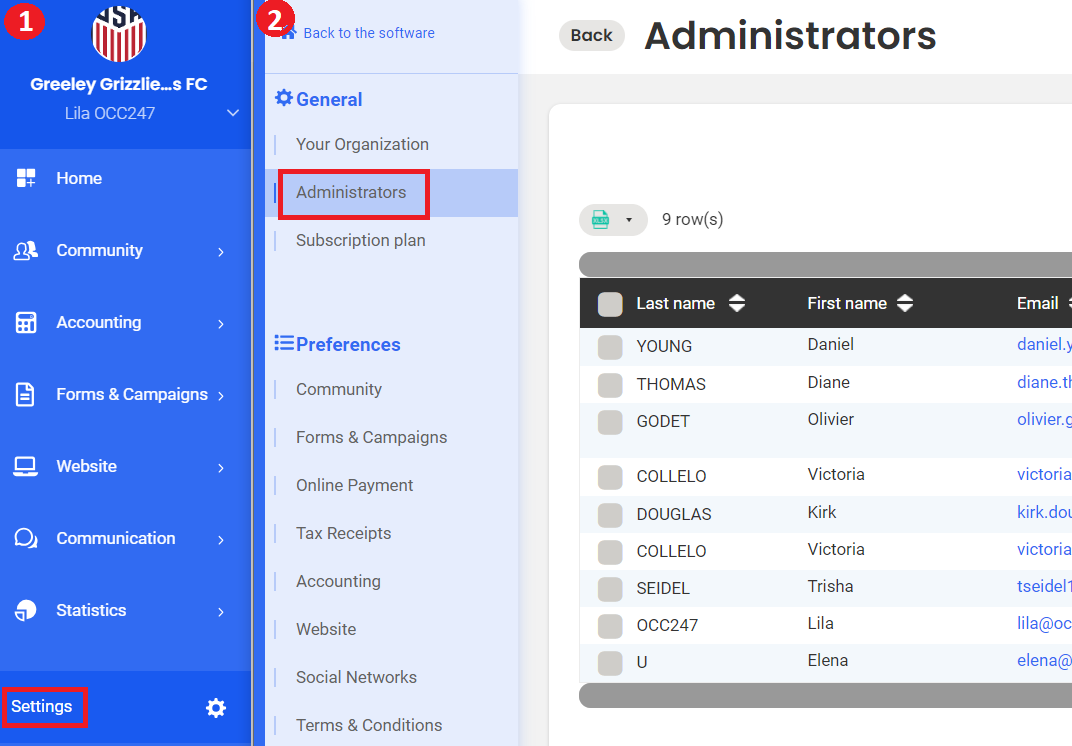
Task: Click the Website laptop icon
Action: [x=26, y=467]
